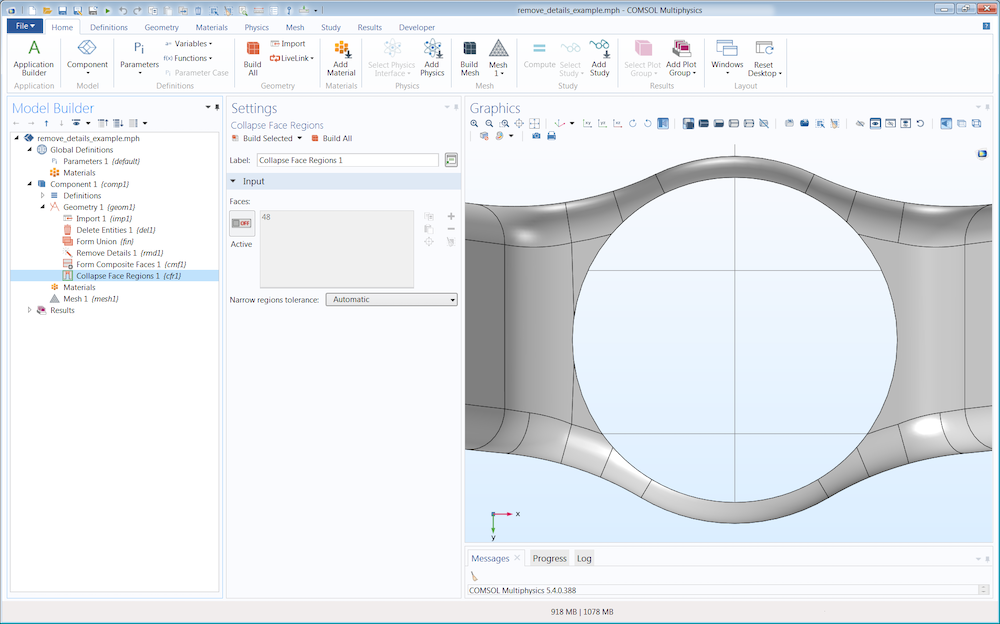Click Build Selected in Settings
Screen dimensions: 1000x624
click(262, 138)
